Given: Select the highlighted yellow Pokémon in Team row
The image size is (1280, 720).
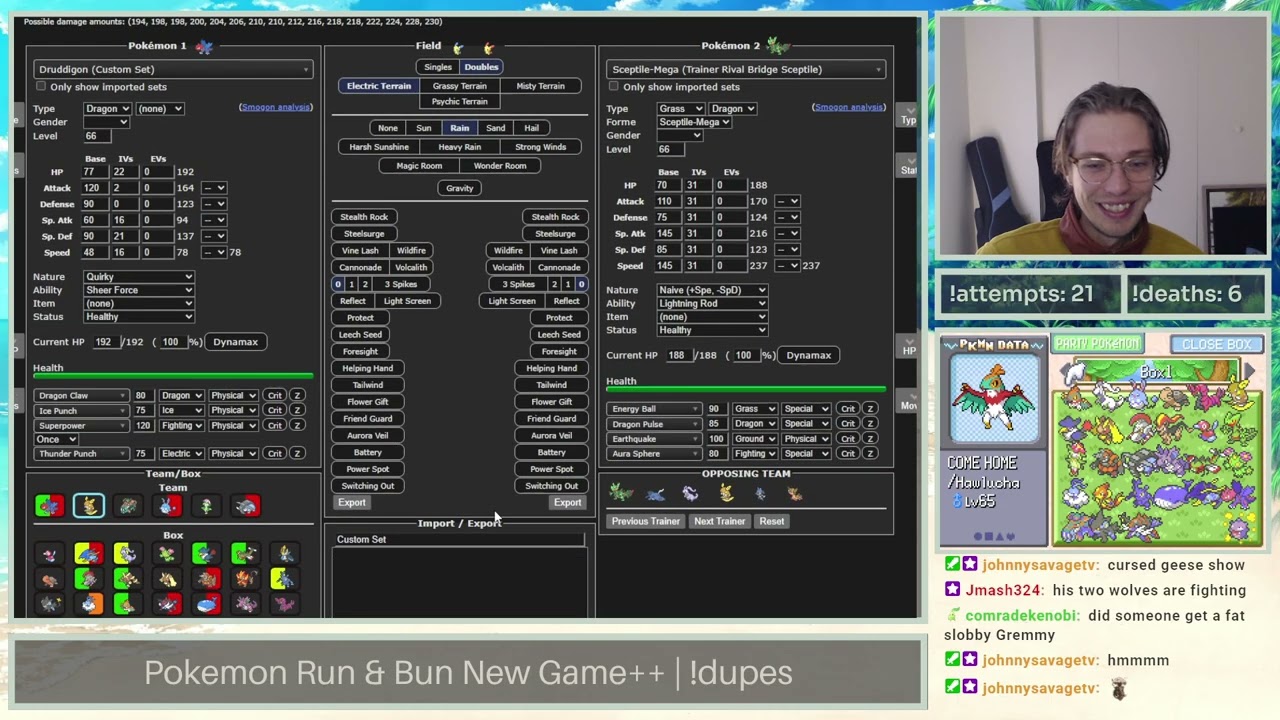Looking at the screenshot, I should tap(88, 507).
